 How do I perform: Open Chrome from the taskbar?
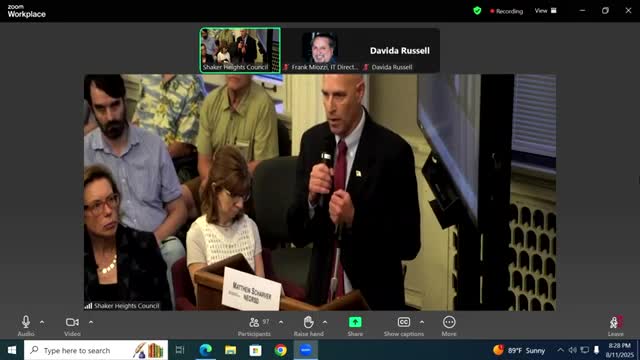point(280,350)
